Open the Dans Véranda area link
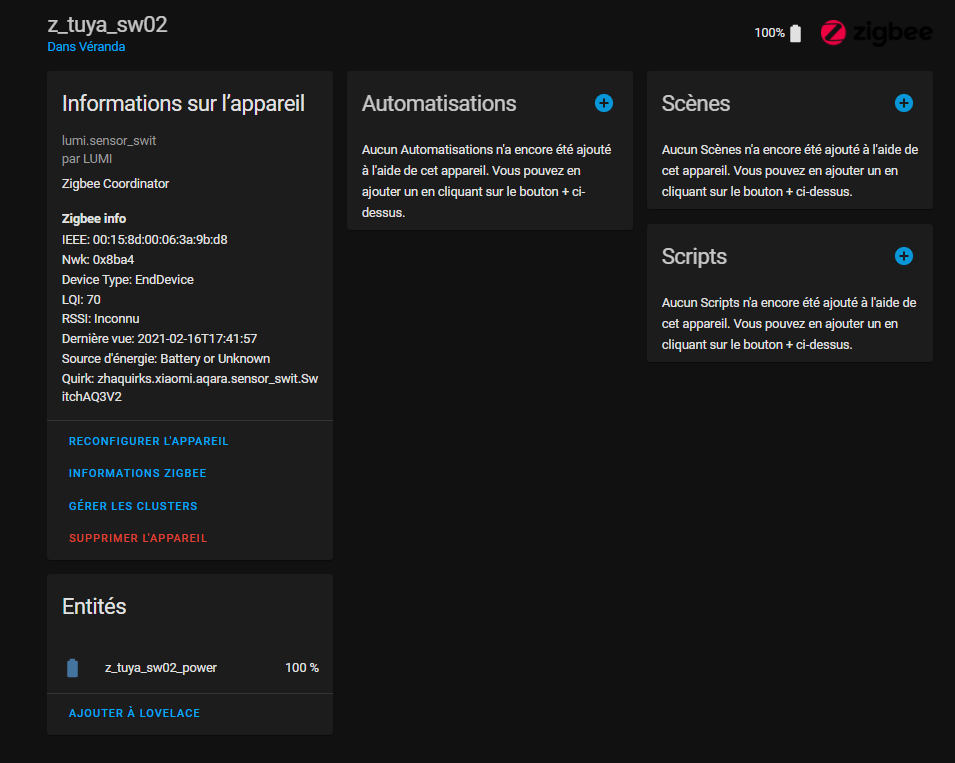This screenshot has height=763, width=955. [86, 47]
